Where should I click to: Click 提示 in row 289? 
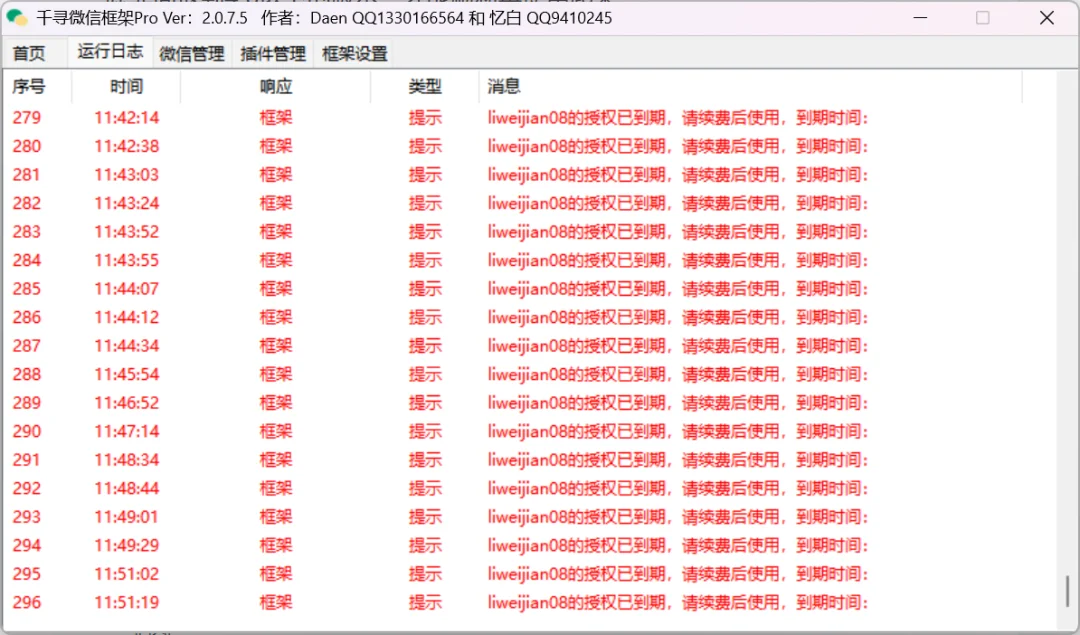pyautogui.click(x=425, y=403)
